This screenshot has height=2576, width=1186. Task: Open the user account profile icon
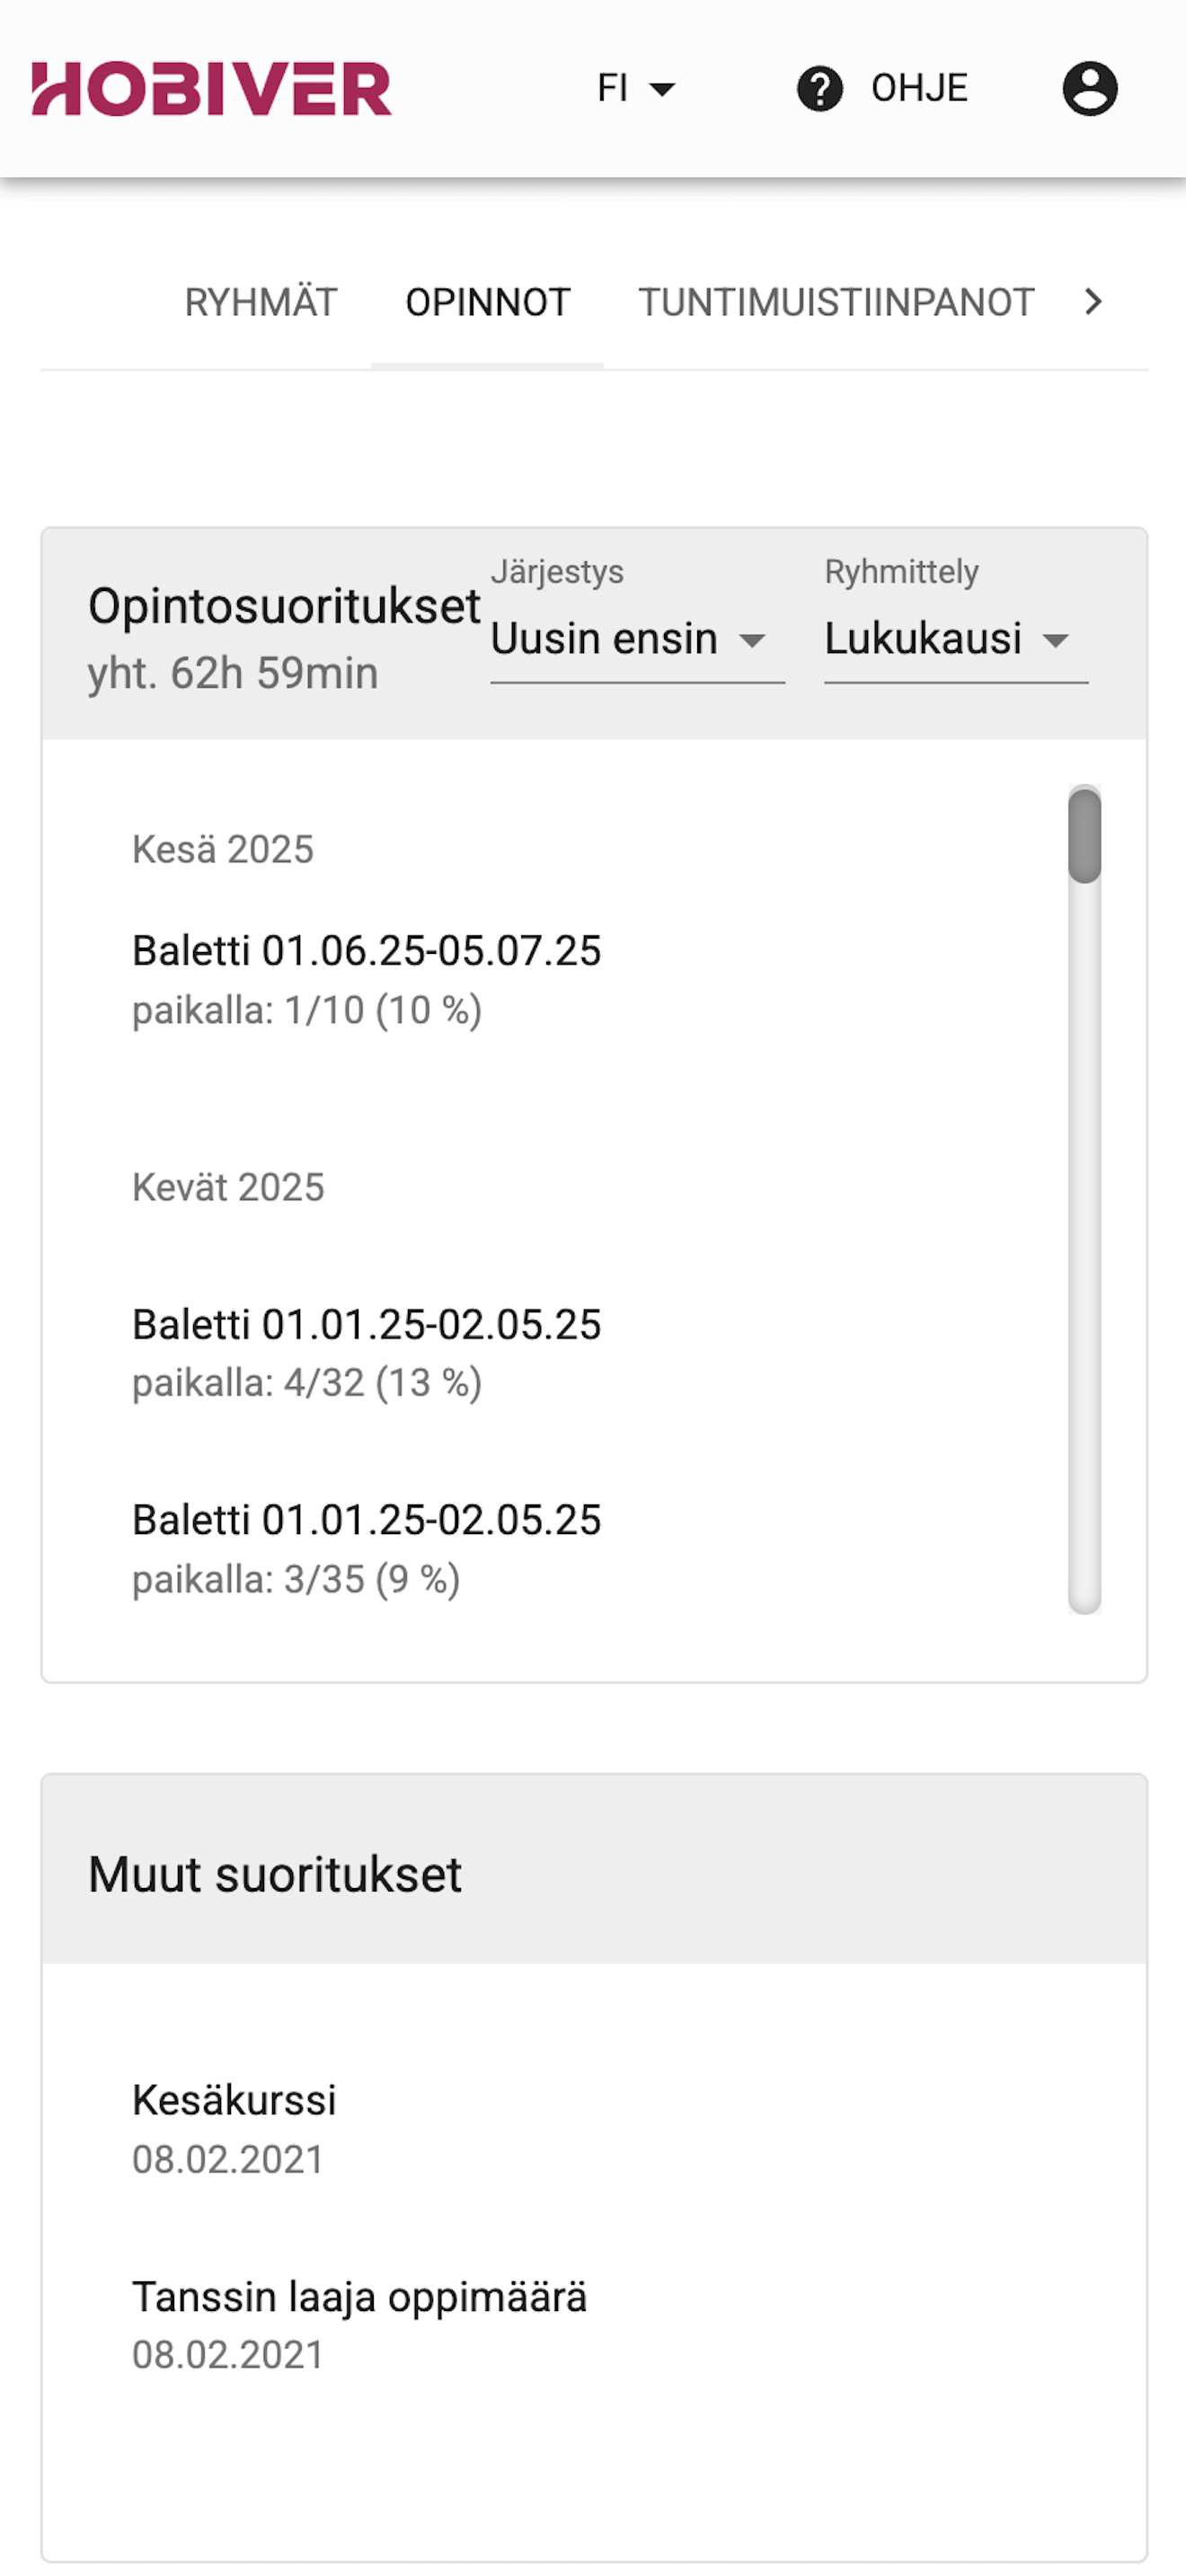[1089, 89]
